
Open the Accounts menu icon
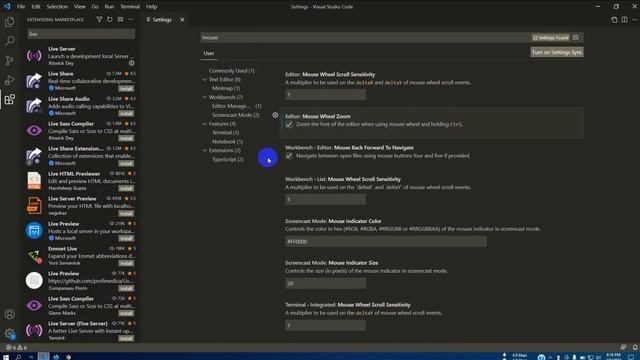coord(9,314)
